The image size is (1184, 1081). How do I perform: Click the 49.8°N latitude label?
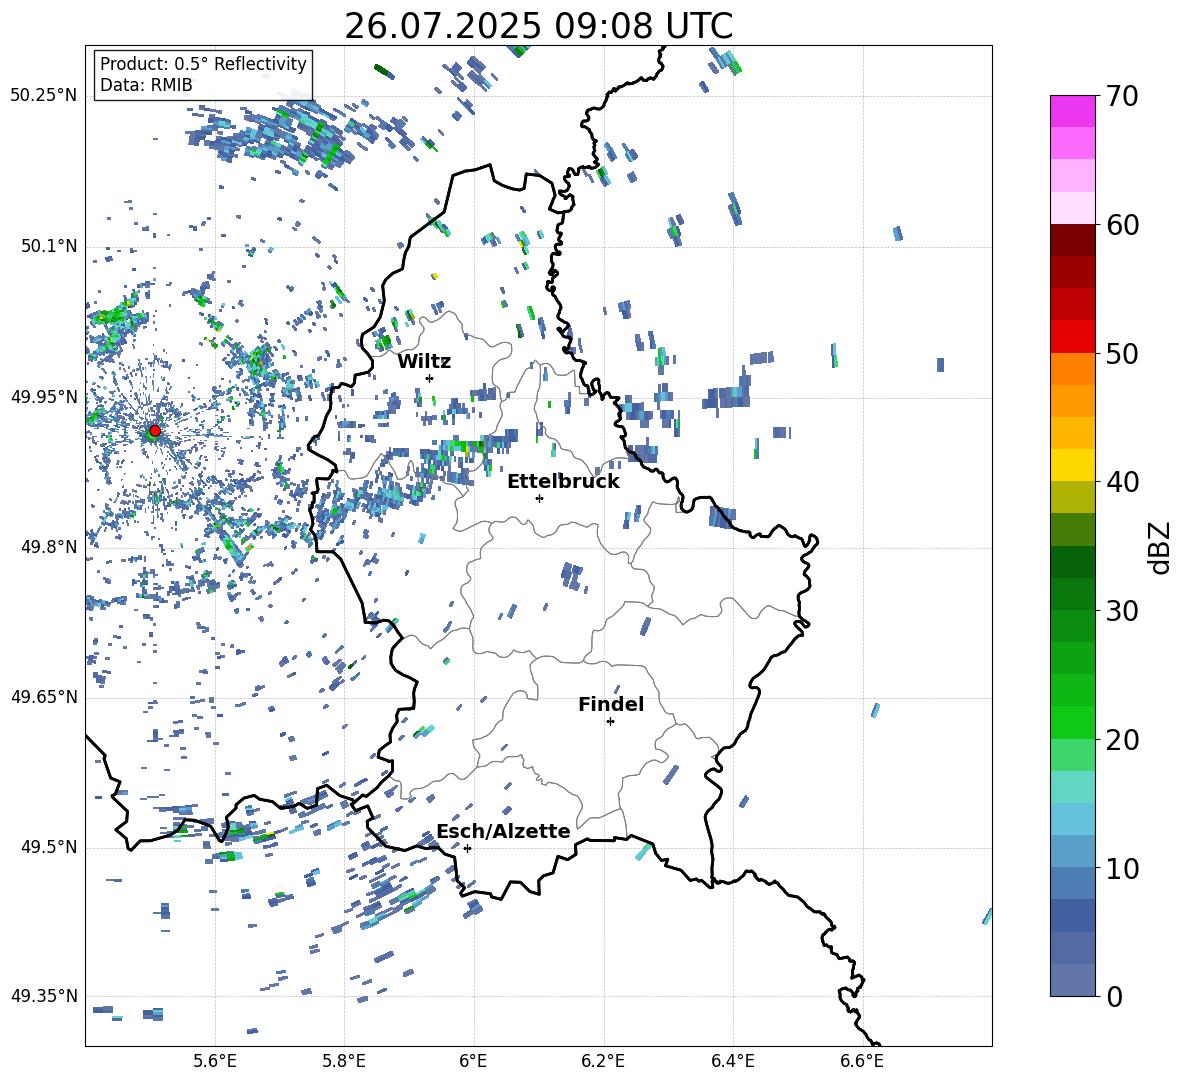point(49,547)
